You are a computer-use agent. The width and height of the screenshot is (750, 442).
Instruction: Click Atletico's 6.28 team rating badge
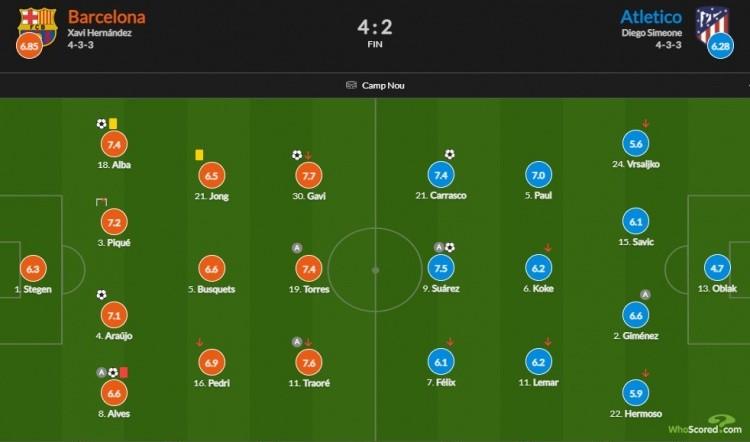pyautogui.click(x=720, y=45)
